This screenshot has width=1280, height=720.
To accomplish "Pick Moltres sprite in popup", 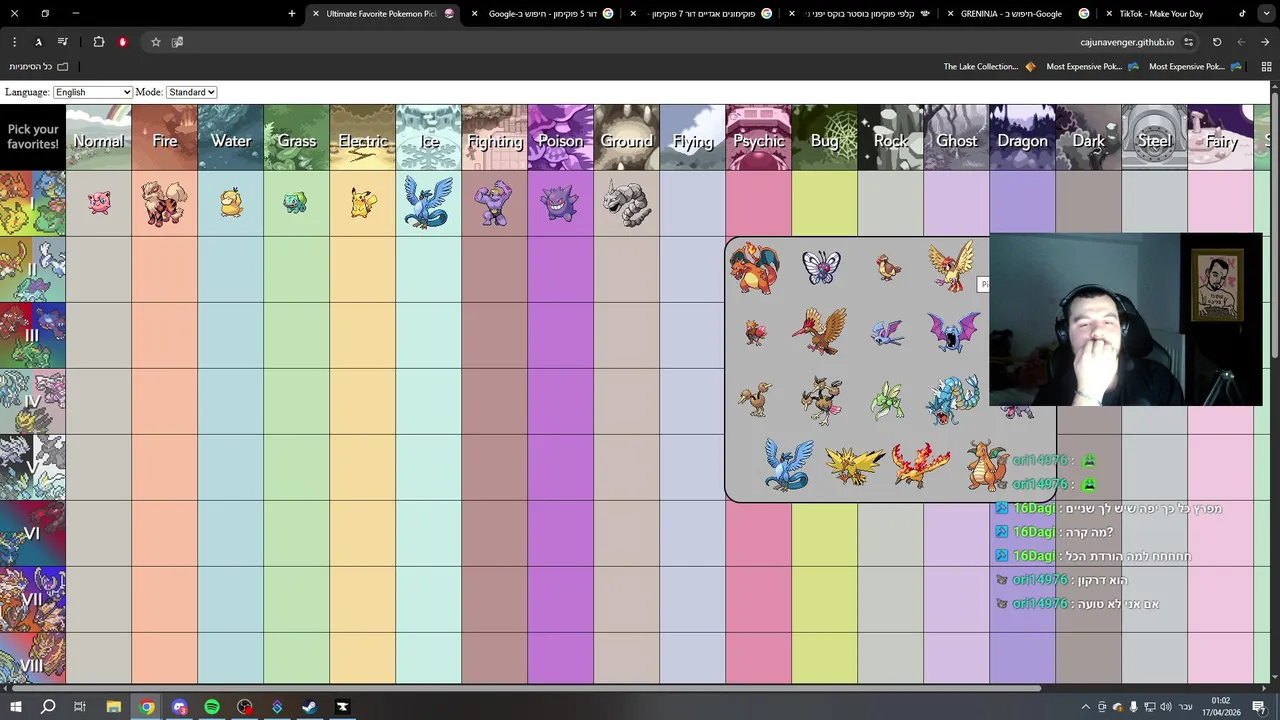I will [921, 465].
